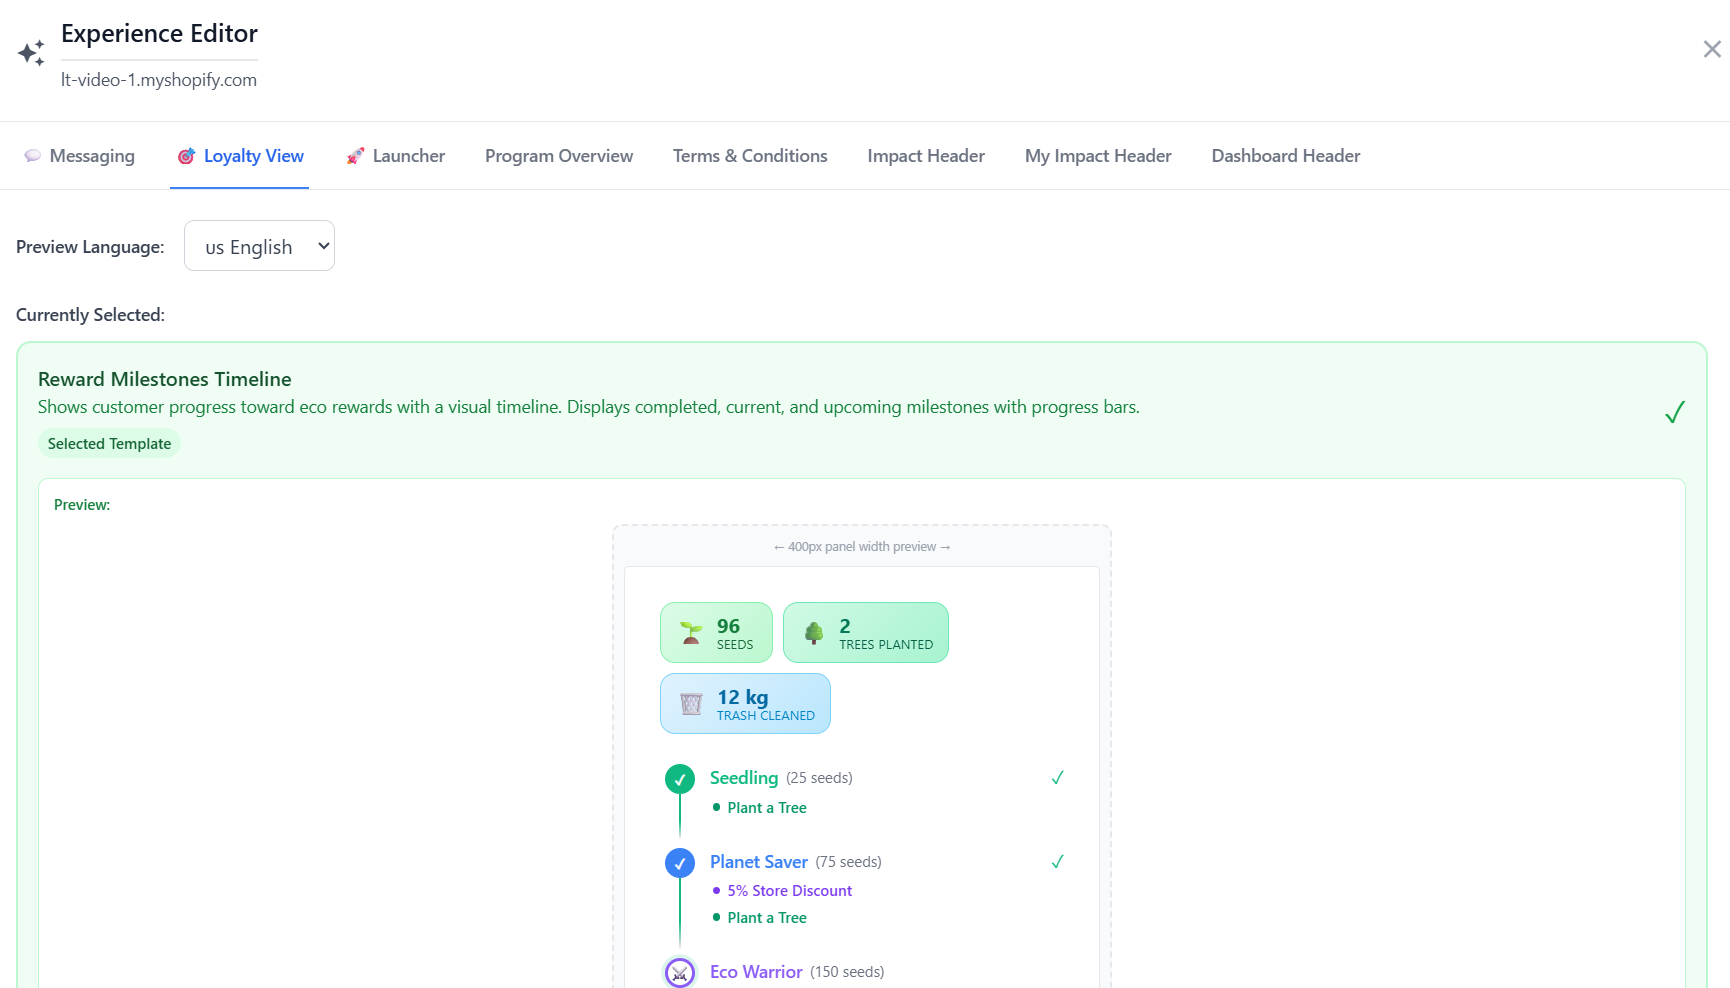Click the speech bubble icon on Messaging tab

[33, 156]
